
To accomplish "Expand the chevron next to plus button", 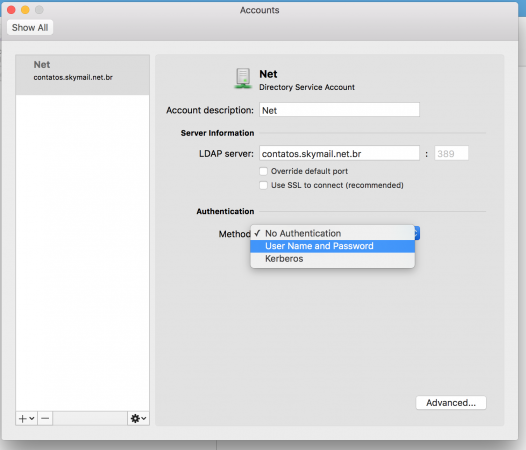I will pos(32,418).
